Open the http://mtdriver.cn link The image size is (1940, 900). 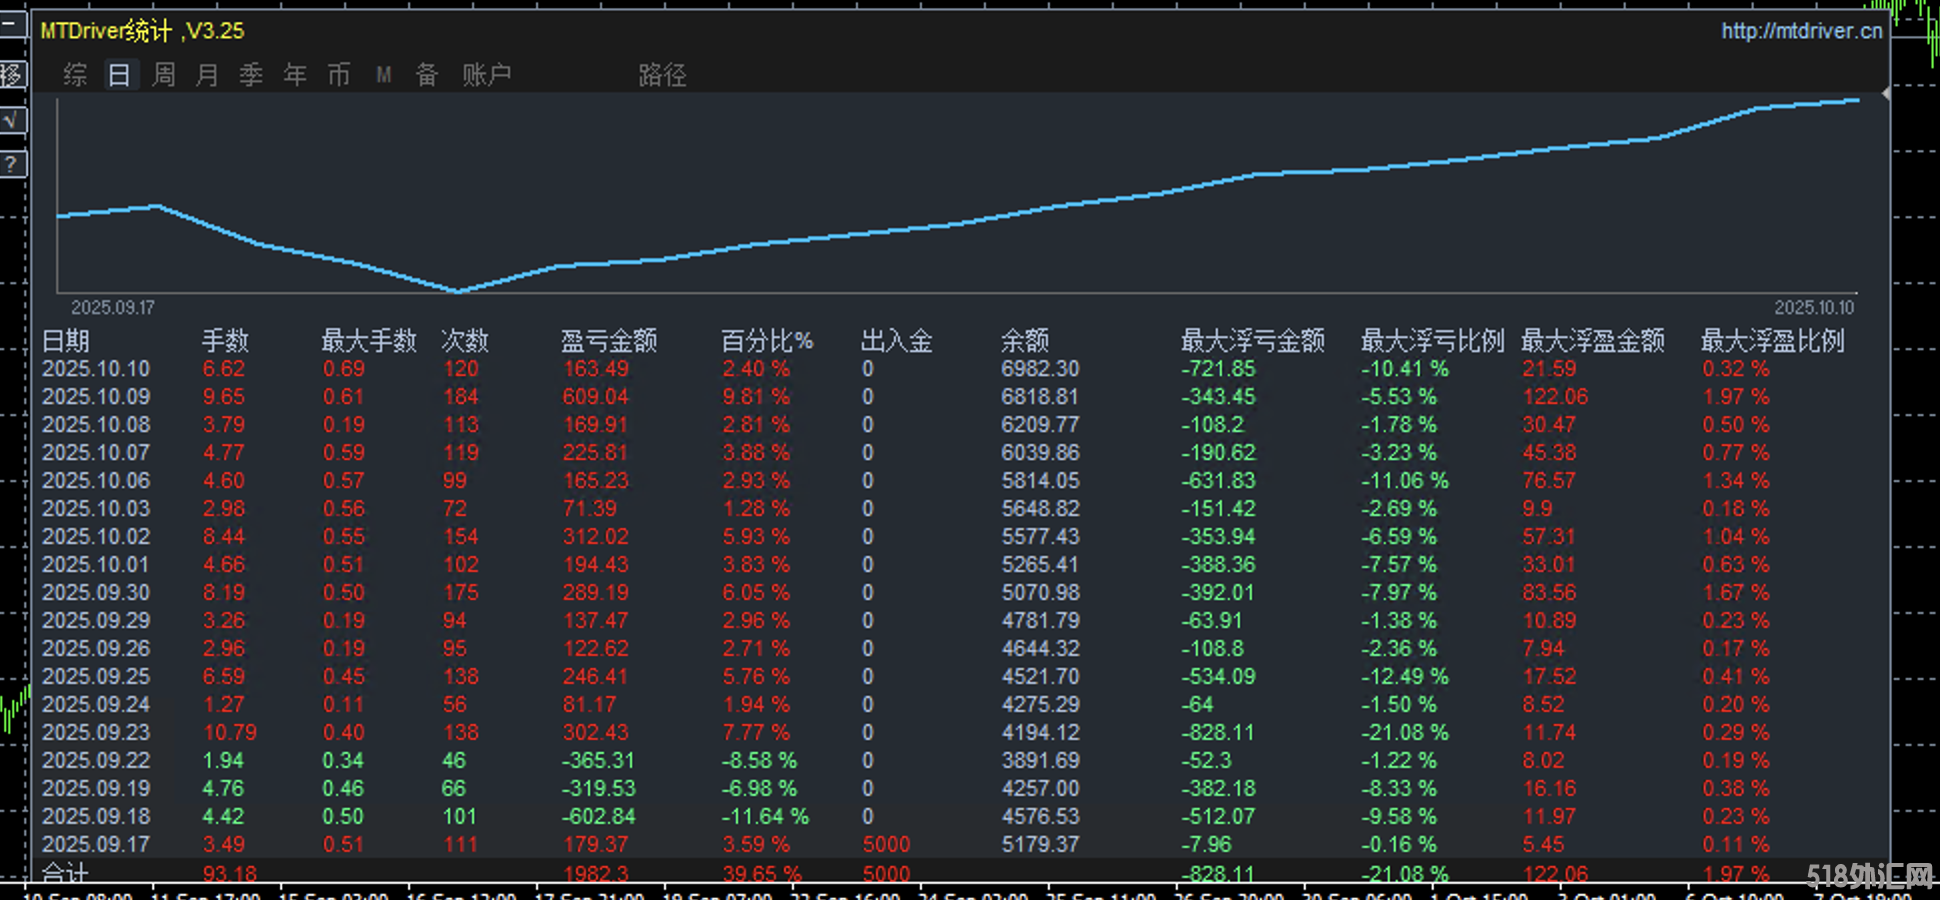(x=1801, y=31)
